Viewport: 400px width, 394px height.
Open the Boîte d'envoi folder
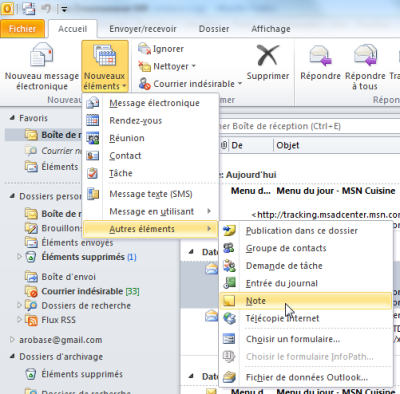60,277
